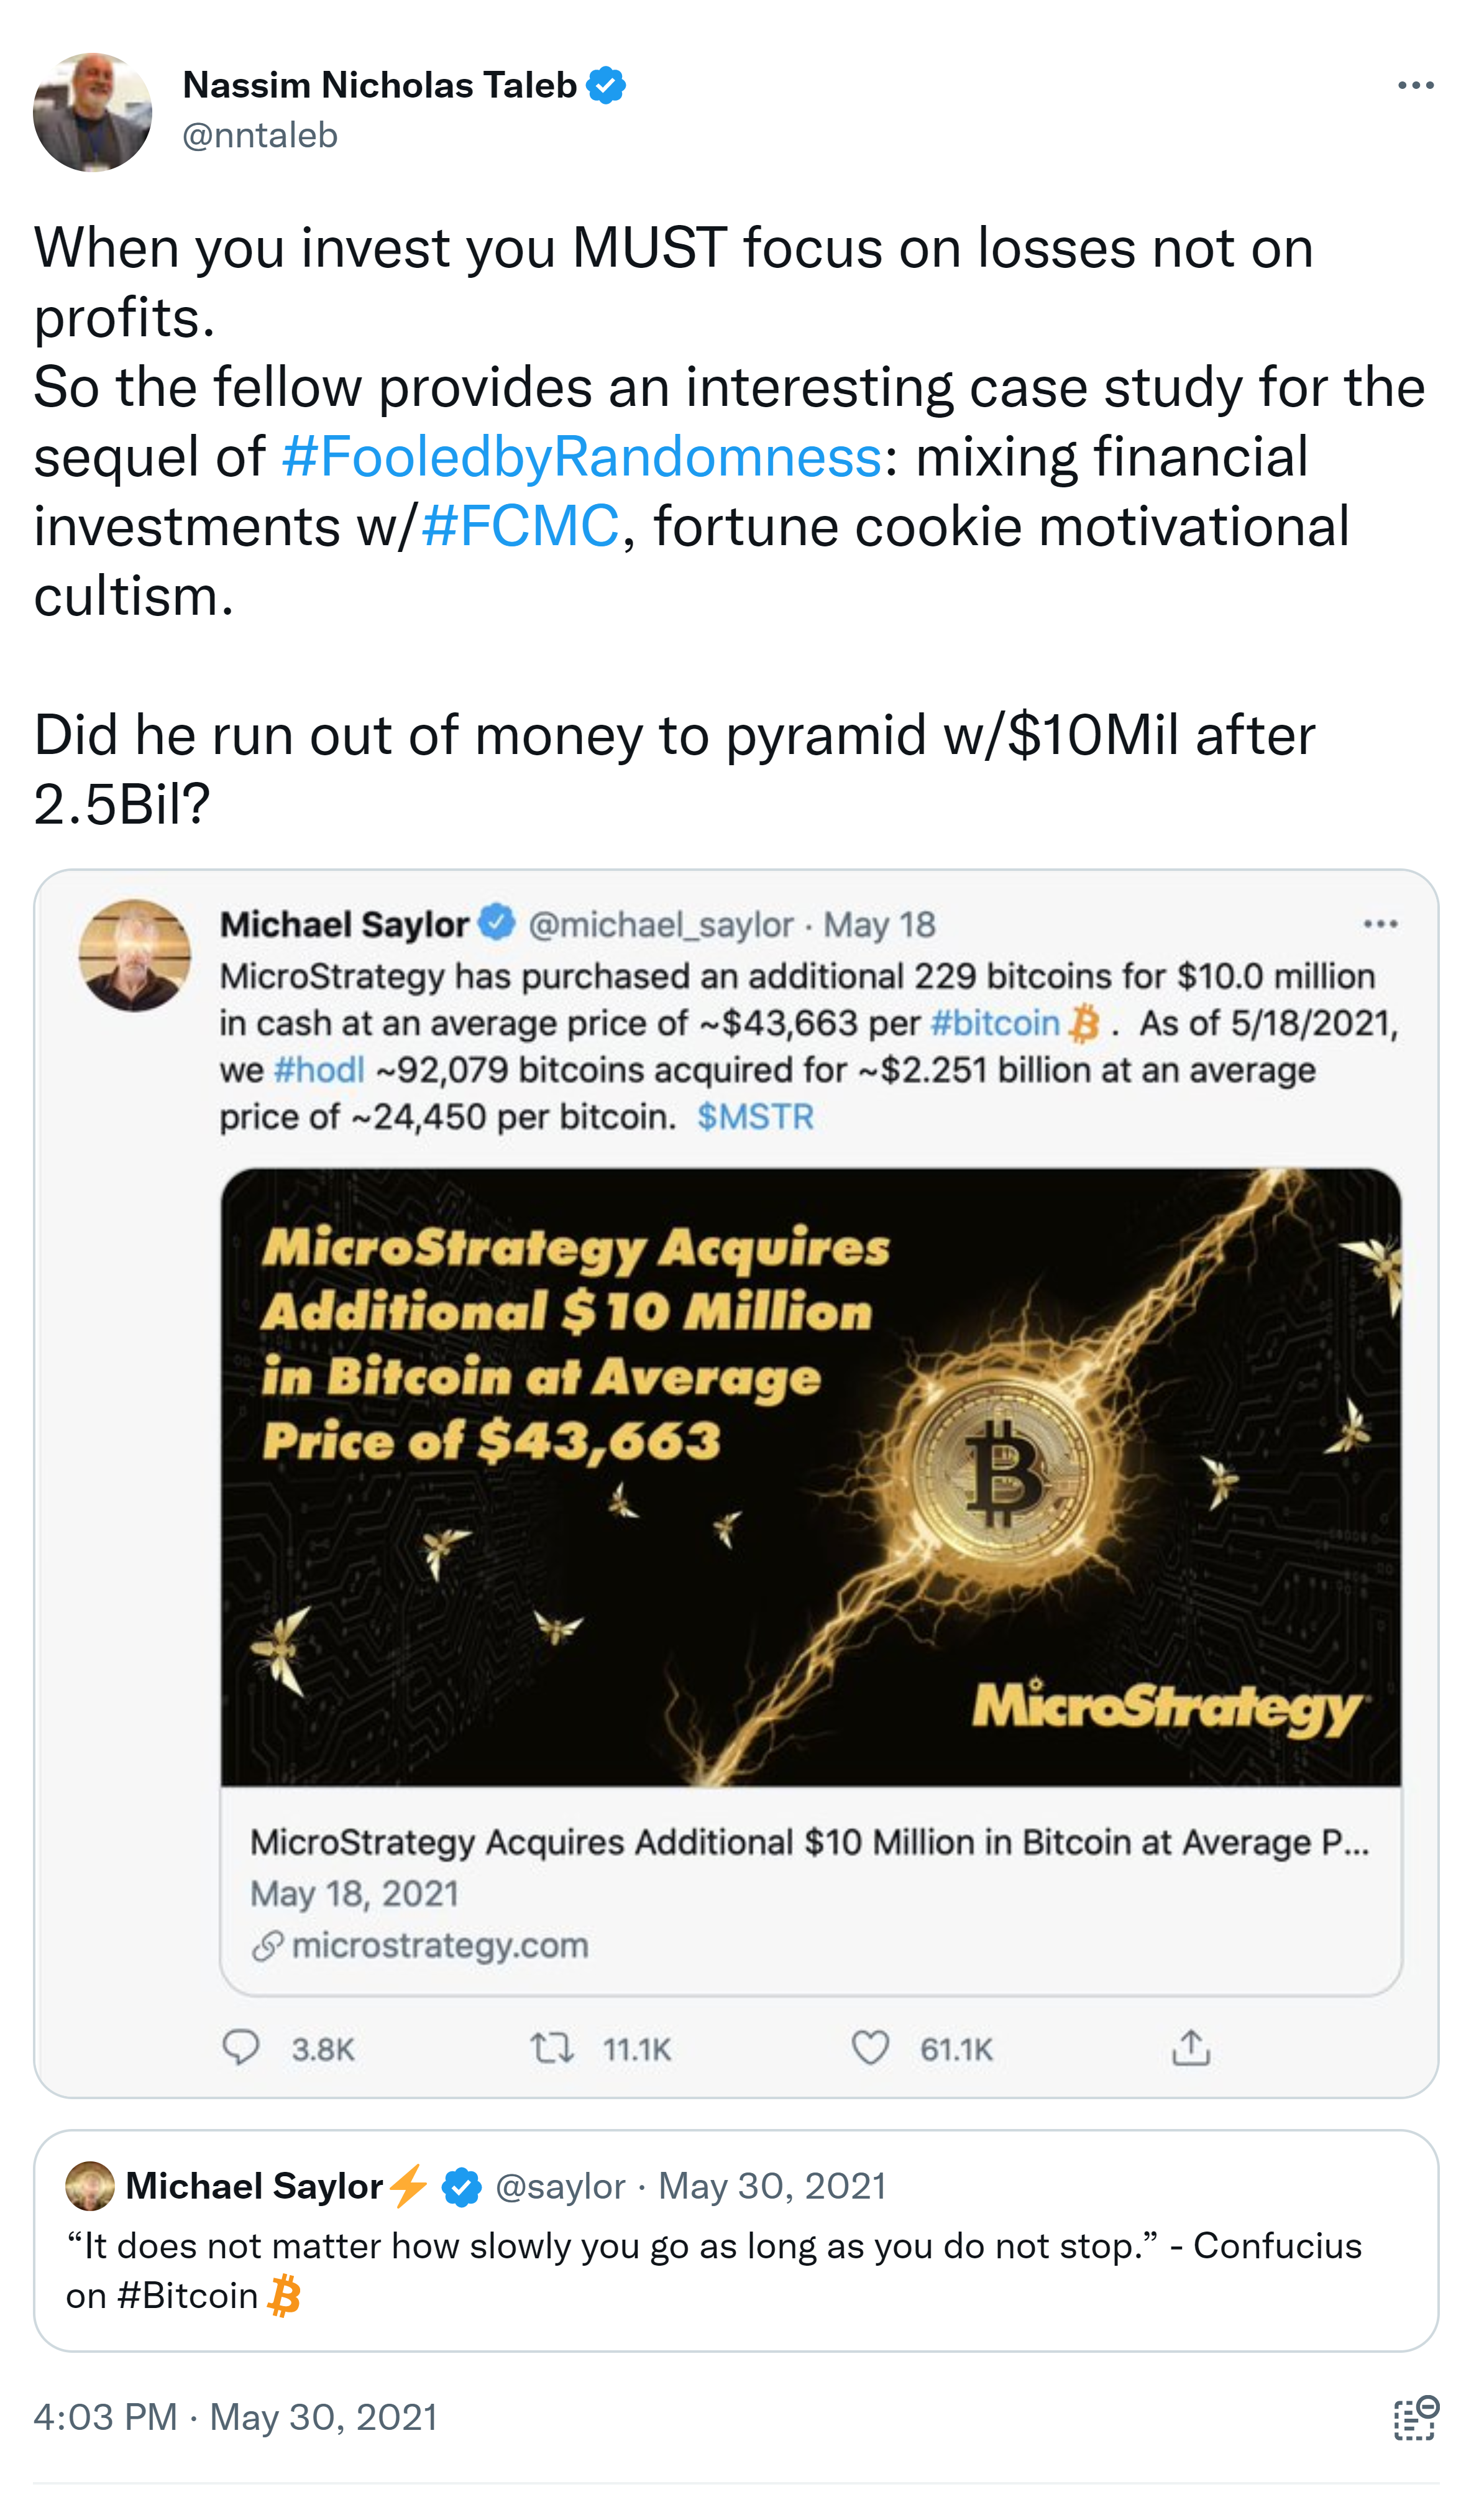
Task: Open the #FCMC hashtag link
Action: click(x=520, y=527)
